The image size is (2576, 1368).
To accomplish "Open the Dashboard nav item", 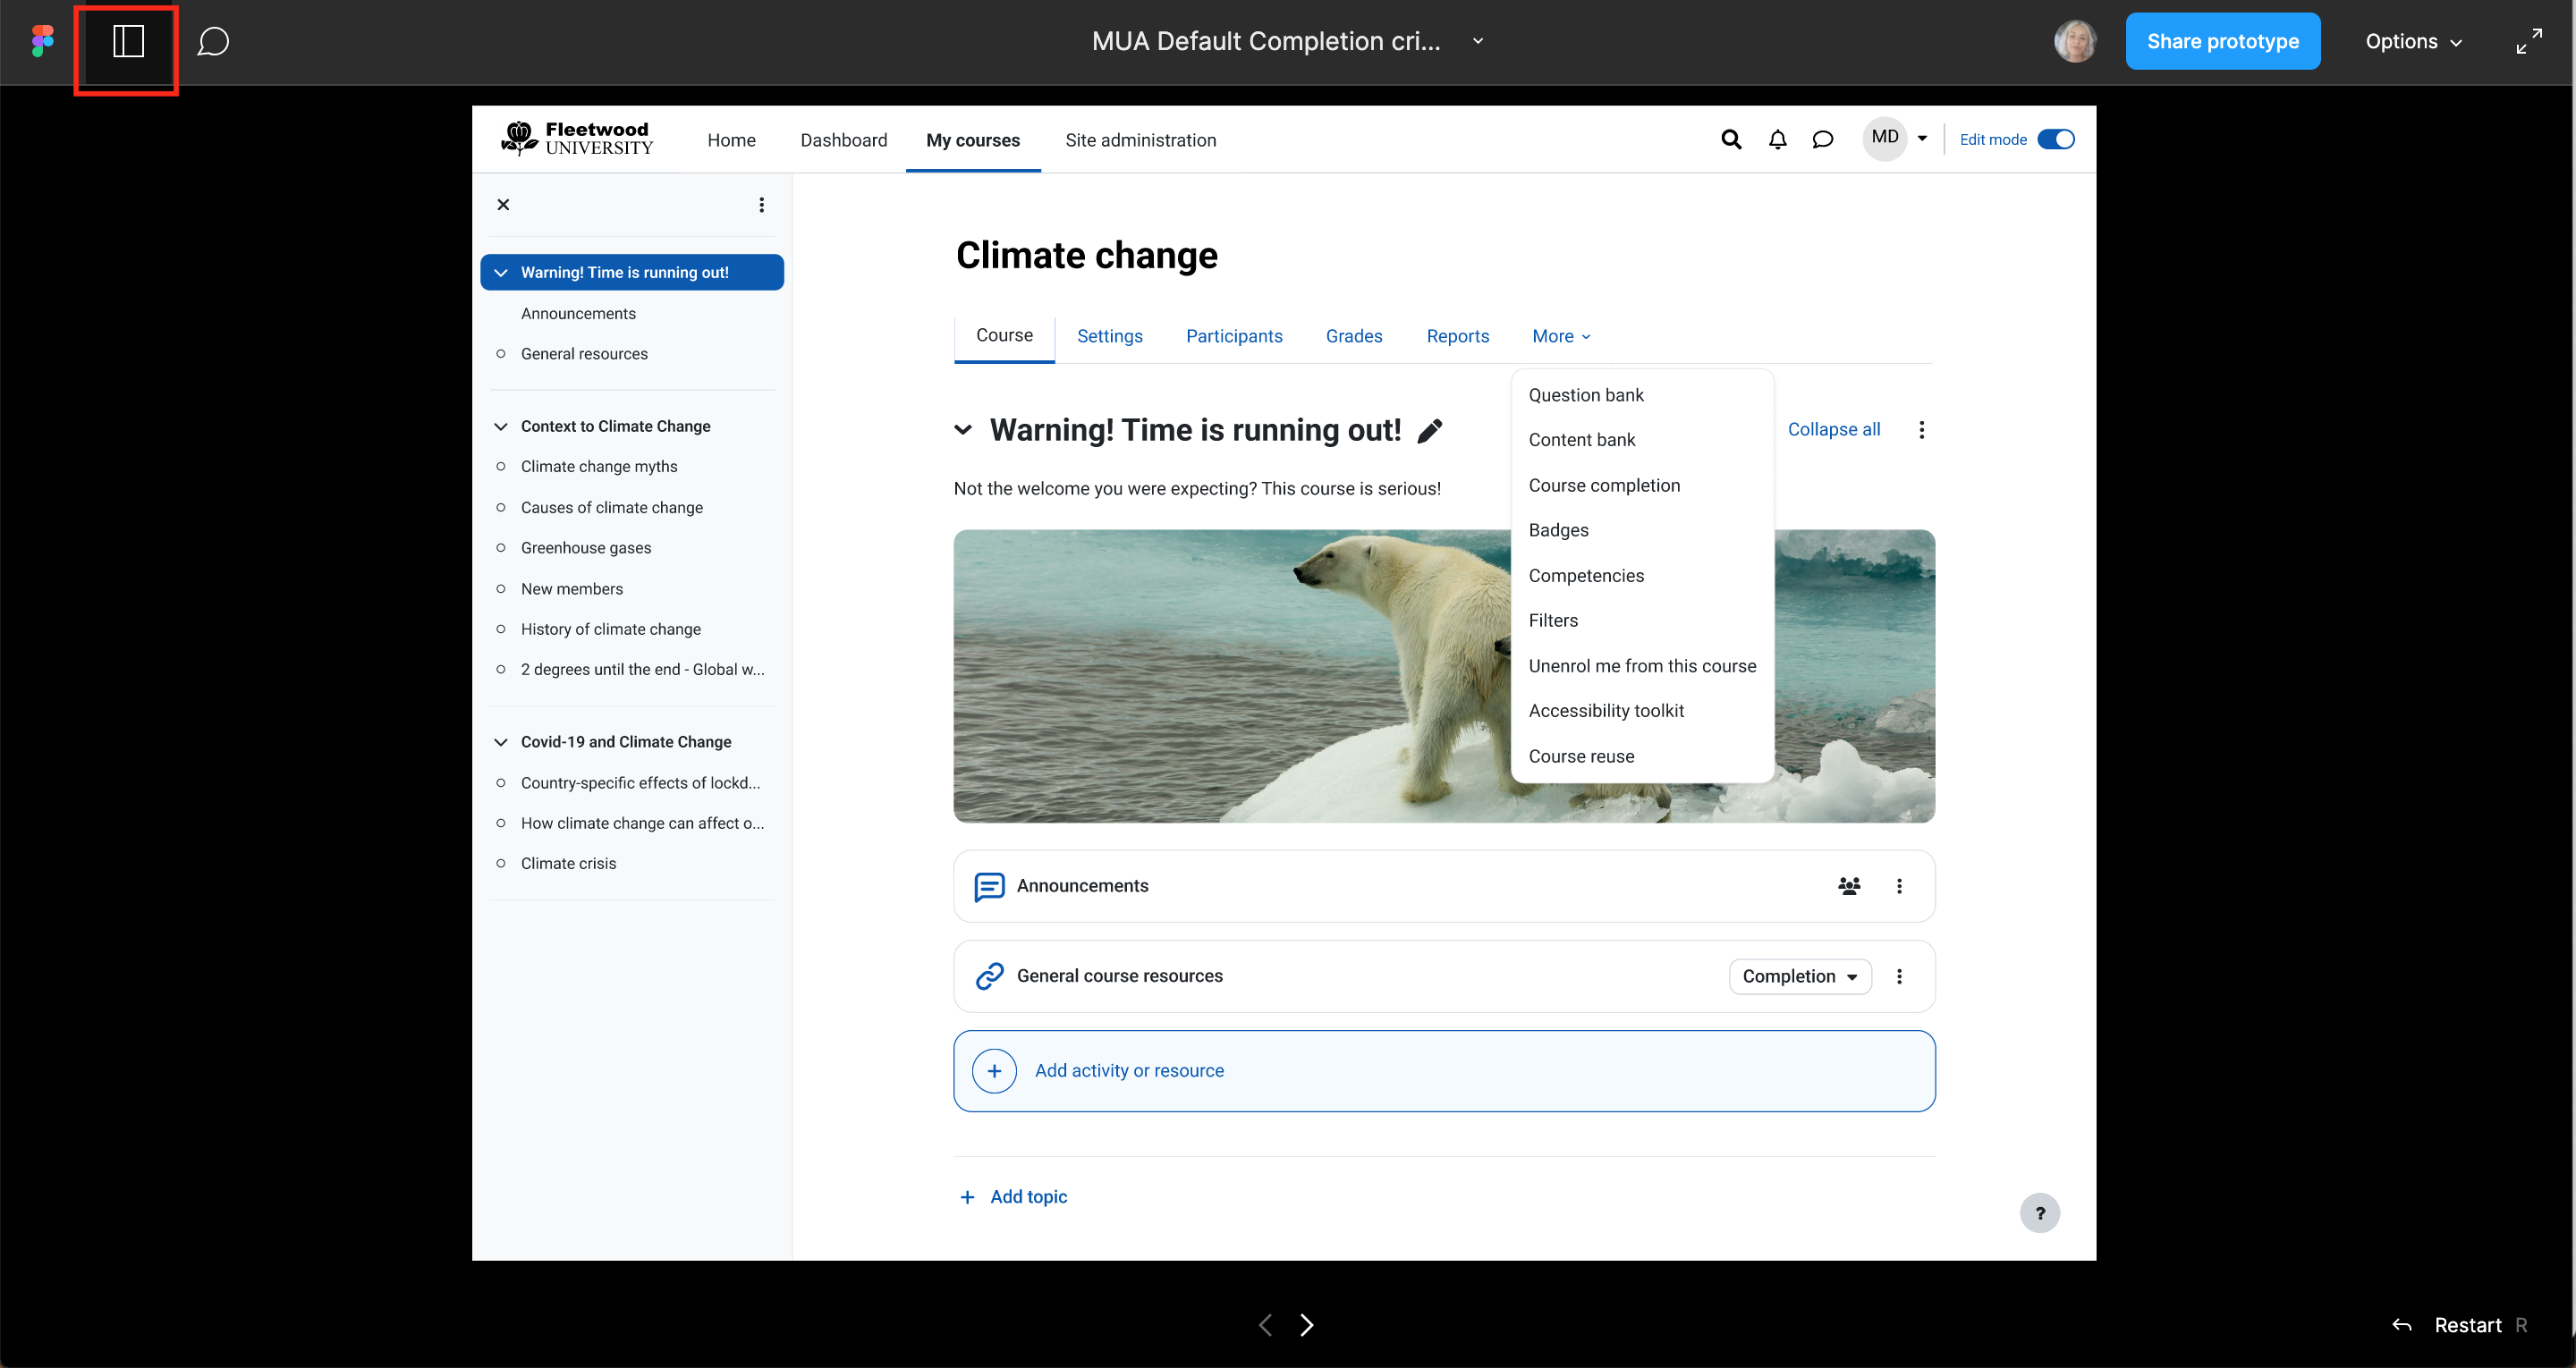I will pyautogui.click(x=843, y=140).
